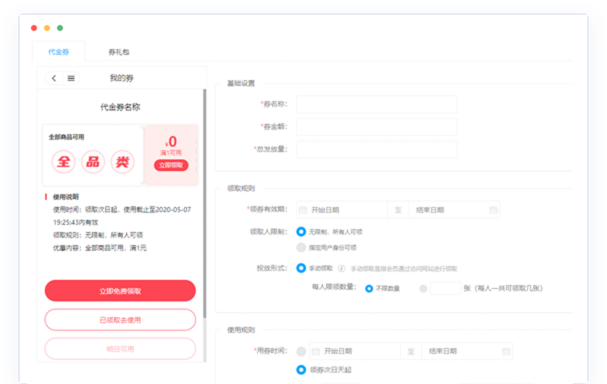
Task: Click the 满1可用 text on coupon
Action: click(x=171, y=153)
